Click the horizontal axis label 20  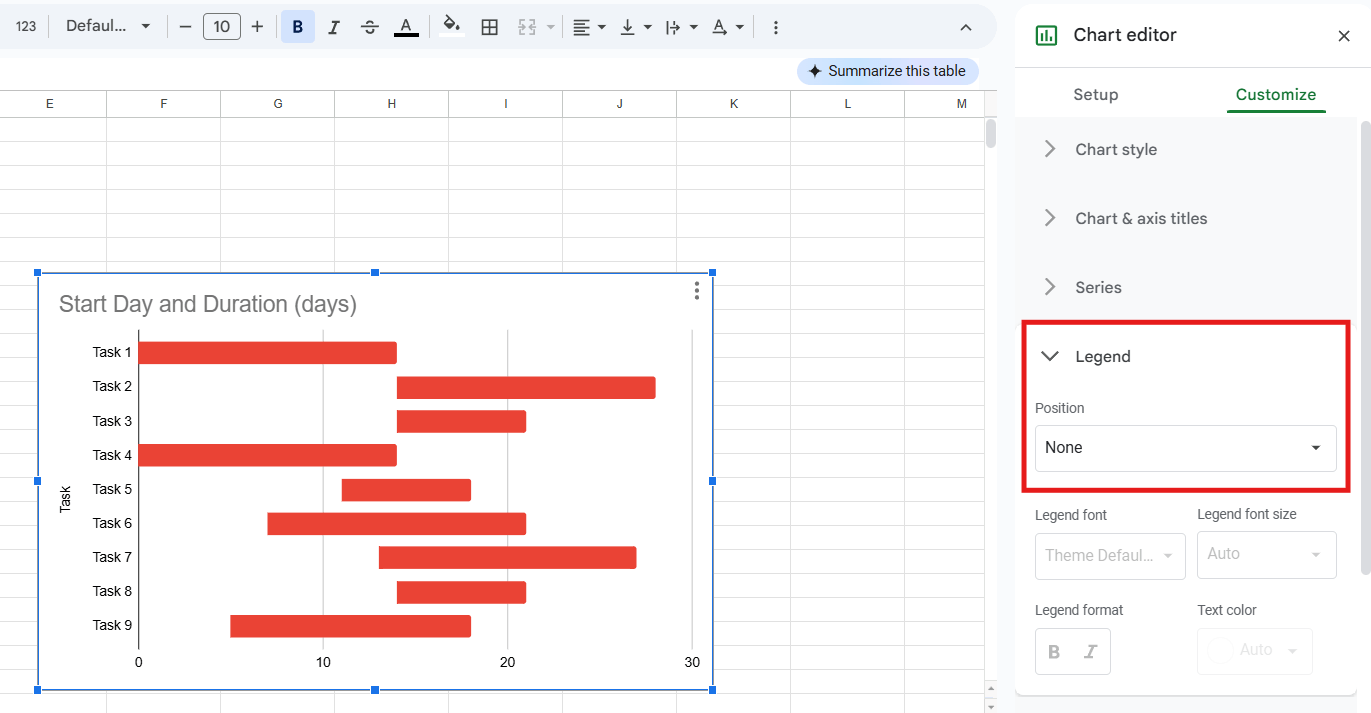(x=508, y=662)
